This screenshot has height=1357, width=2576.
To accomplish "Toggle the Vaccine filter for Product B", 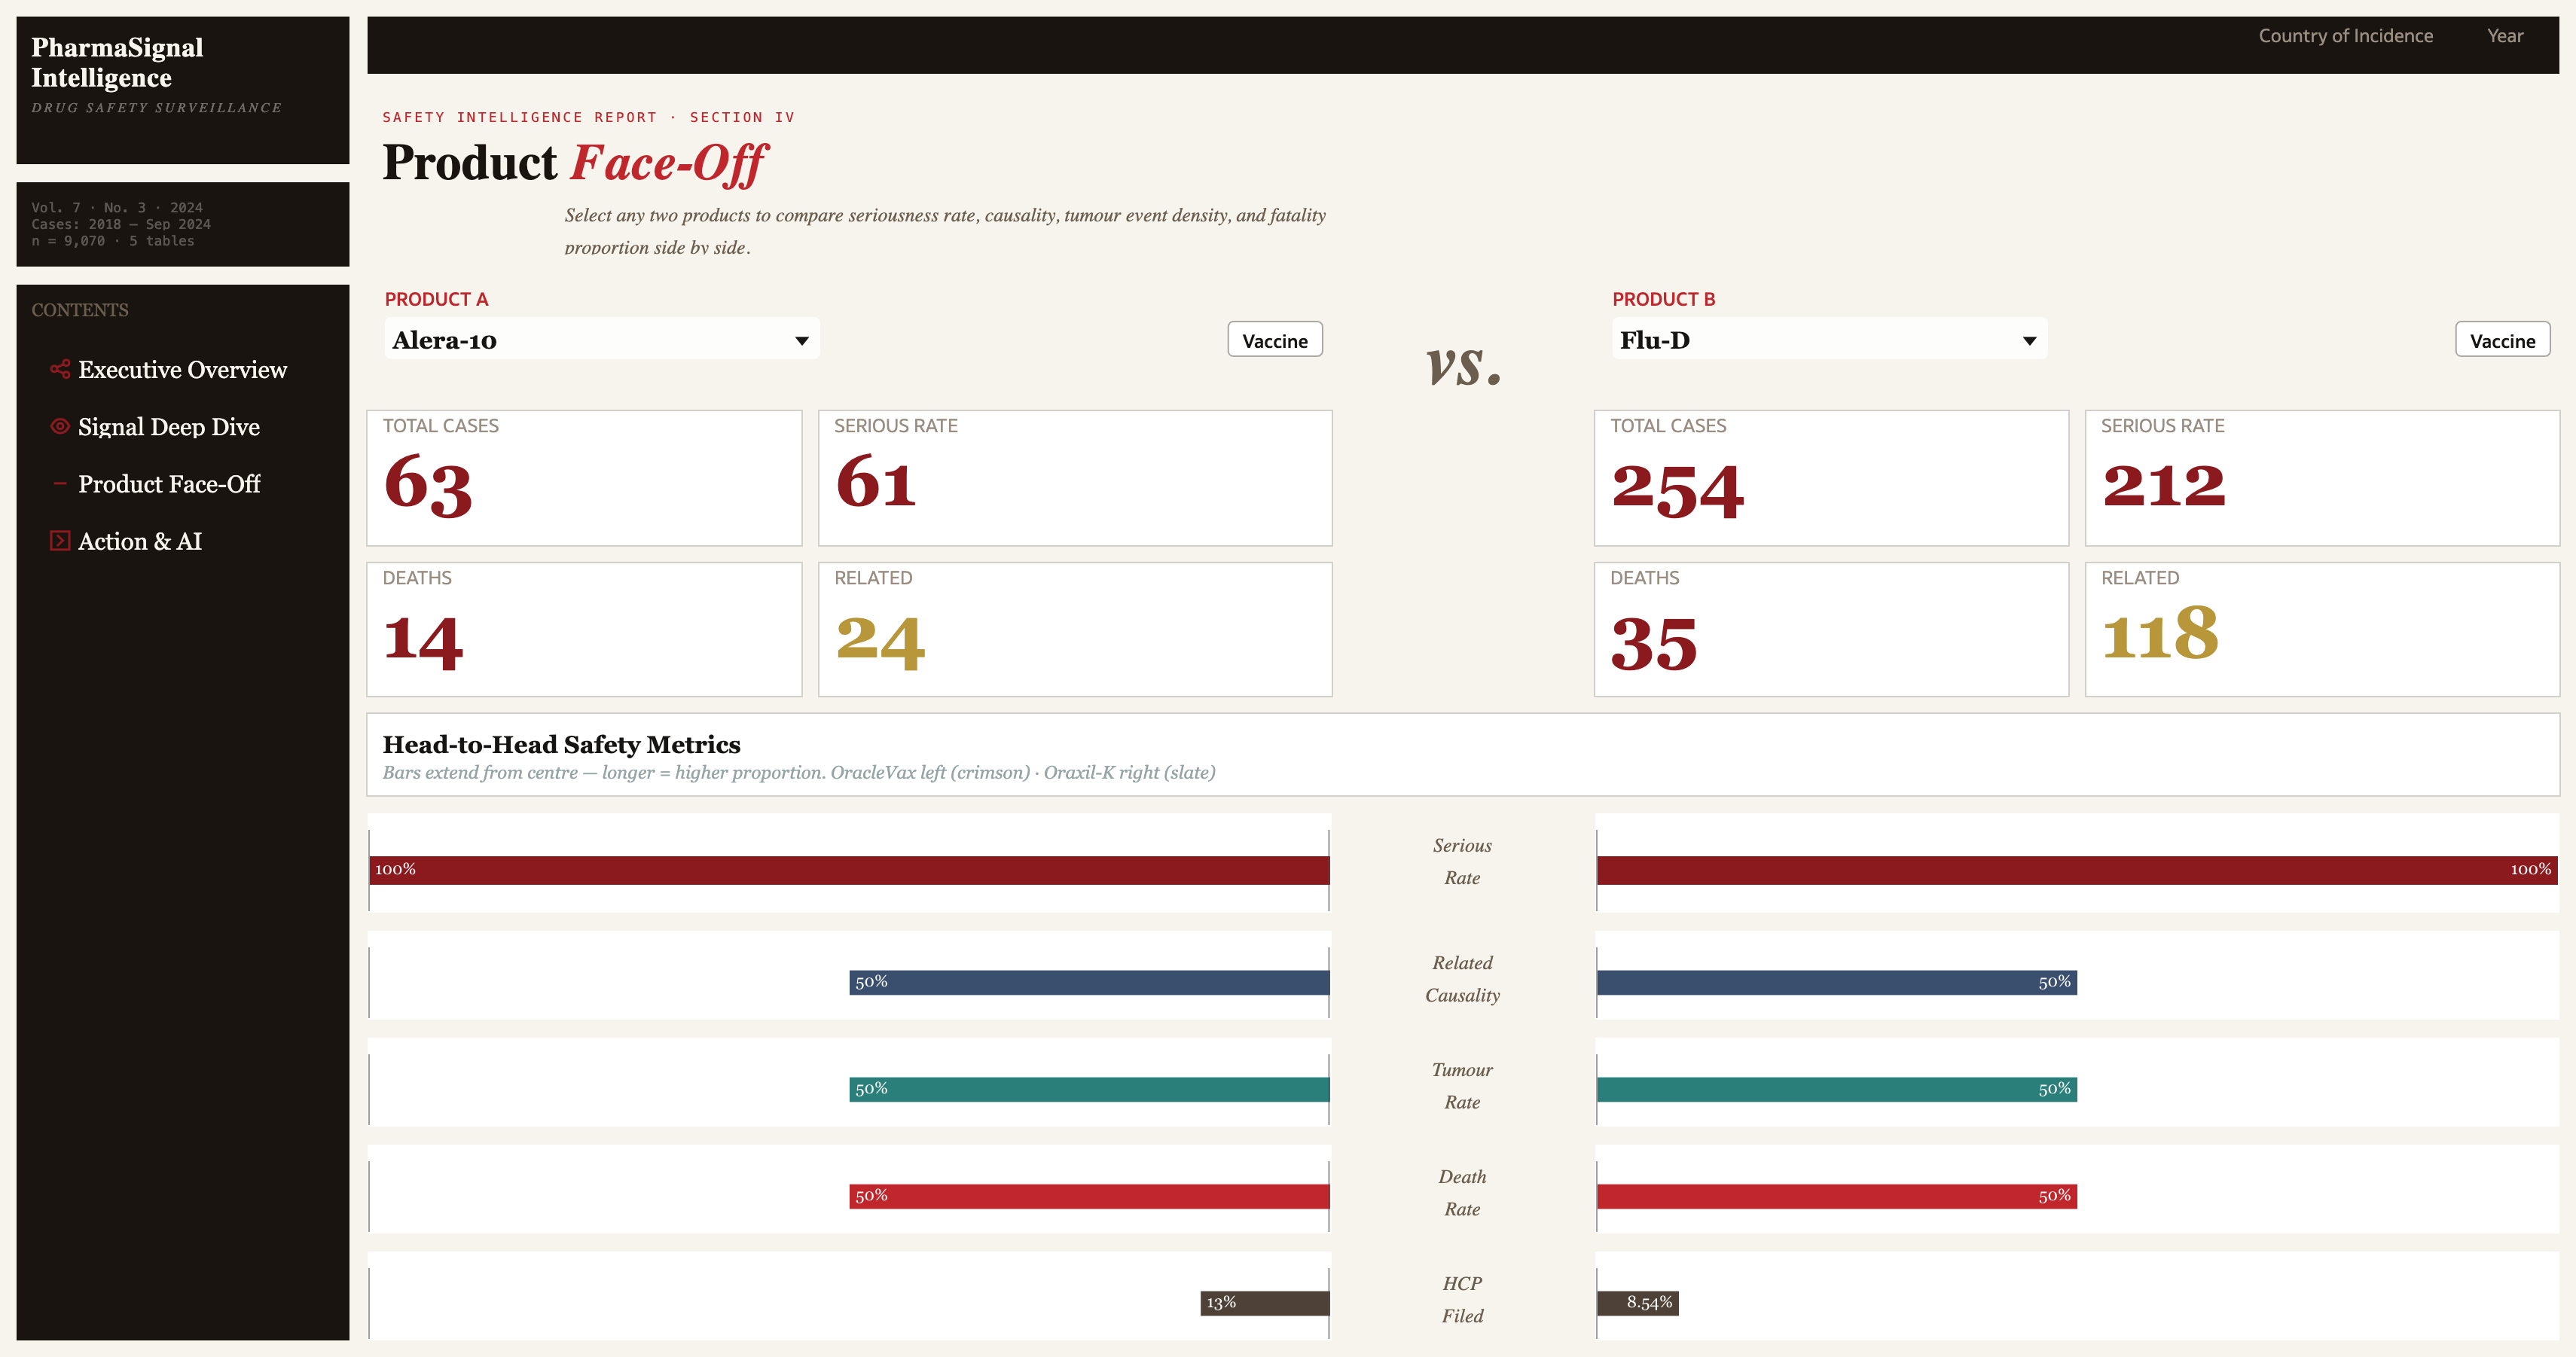I will tap(2503, 339).
